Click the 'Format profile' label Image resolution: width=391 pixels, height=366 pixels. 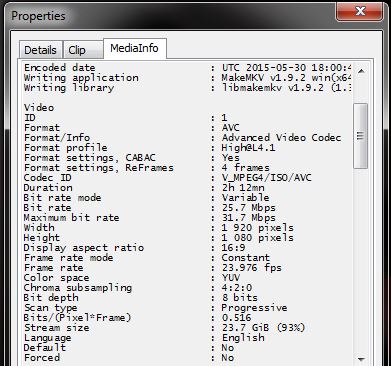[65, 148]
